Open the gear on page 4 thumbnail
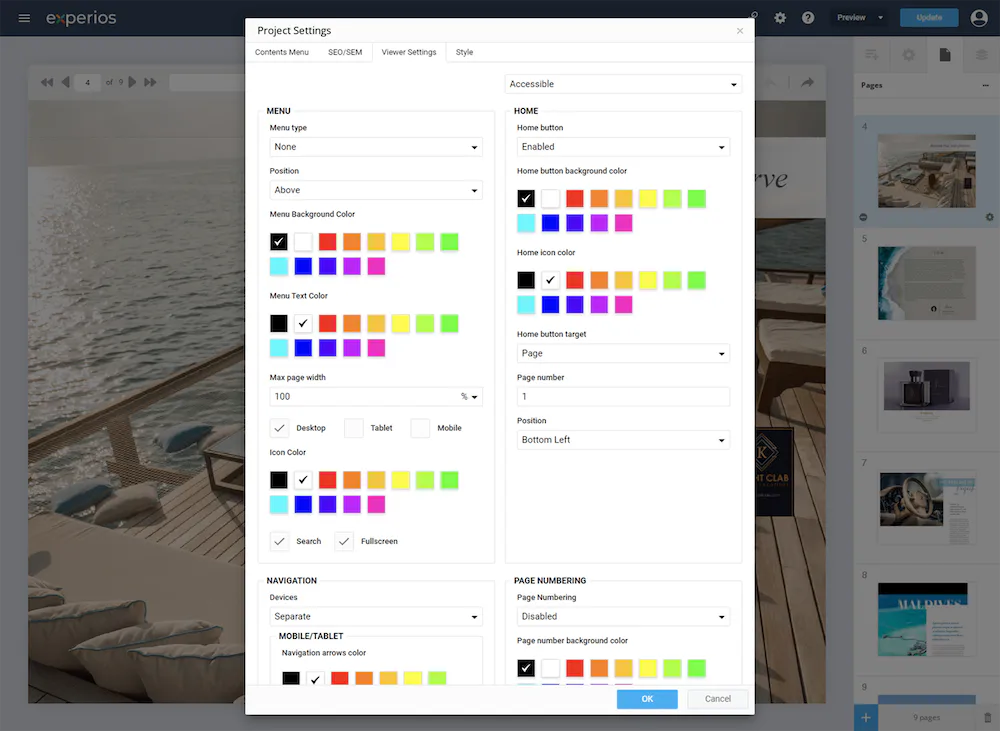Screen dimensions: 1000x731 [x=989, y=218]
